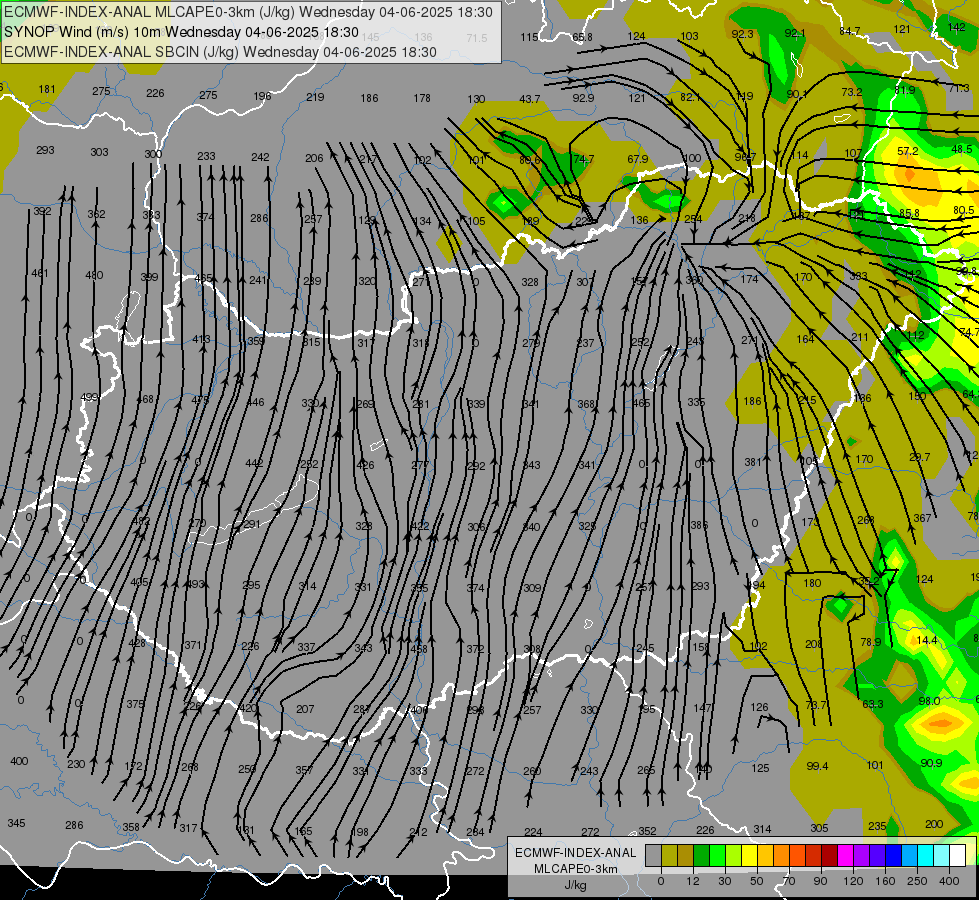Click the map value 92.9
The image size is (979, 900).
tap(583, 97)
